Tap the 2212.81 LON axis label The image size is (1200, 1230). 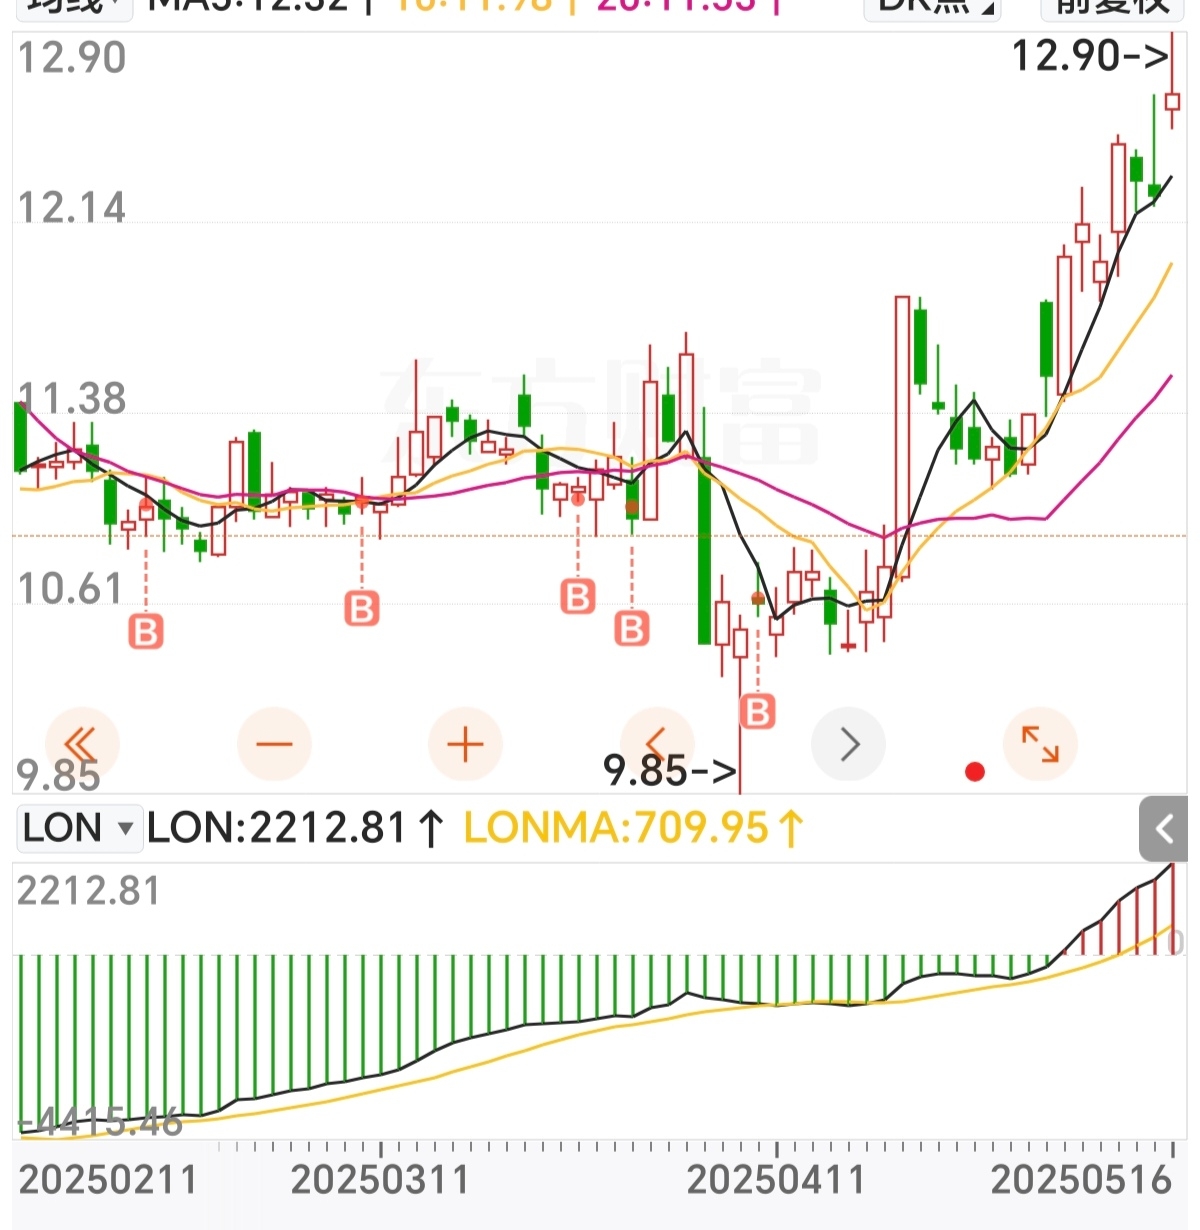[x=88, y=891]
